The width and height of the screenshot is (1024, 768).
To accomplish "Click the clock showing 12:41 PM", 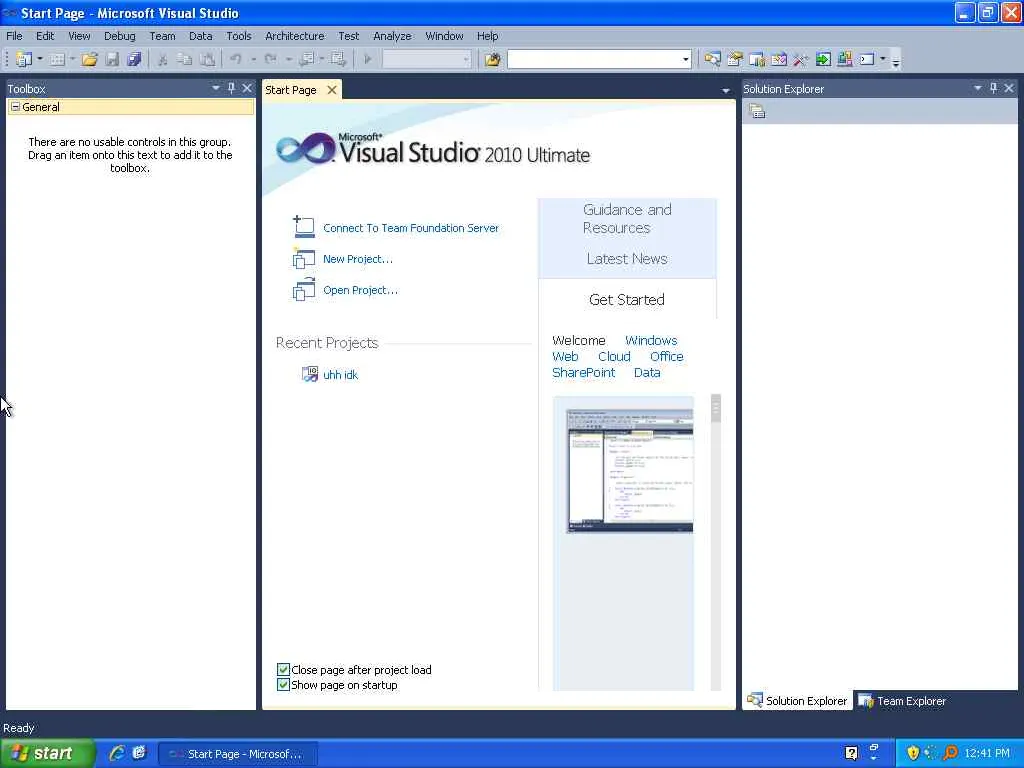I will pyautogui.click(x=987, y=753).
